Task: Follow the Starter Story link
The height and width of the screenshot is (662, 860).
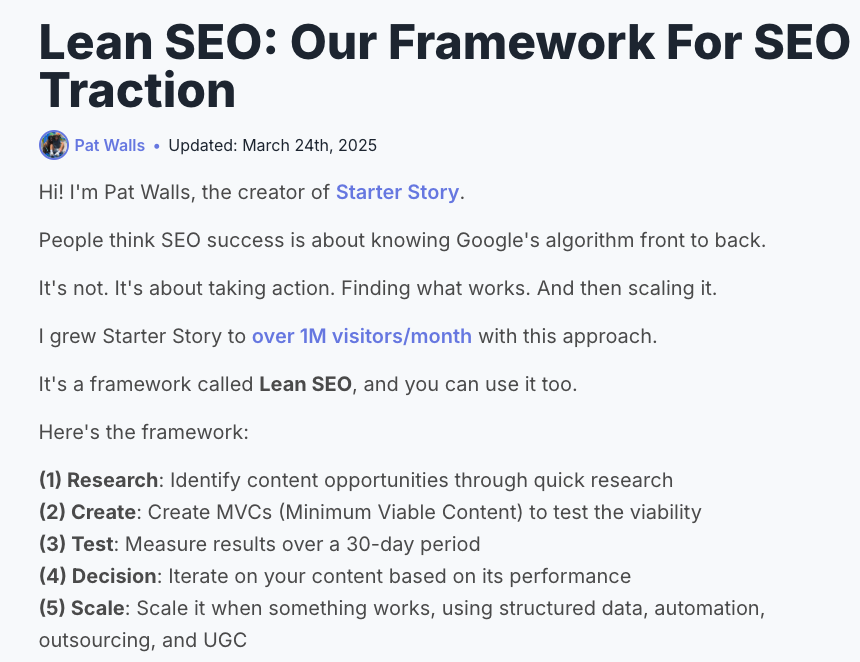Action: 397,193
